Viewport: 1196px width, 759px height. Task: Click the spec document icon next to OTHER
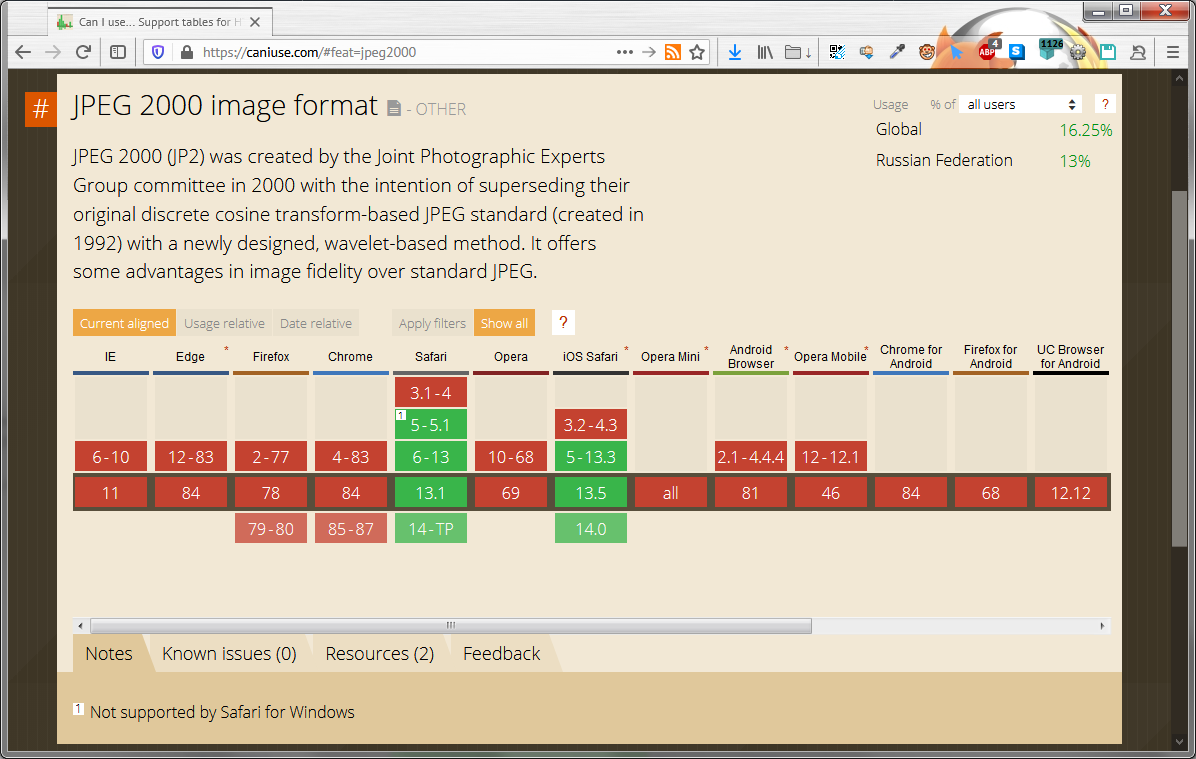[394, 108]
